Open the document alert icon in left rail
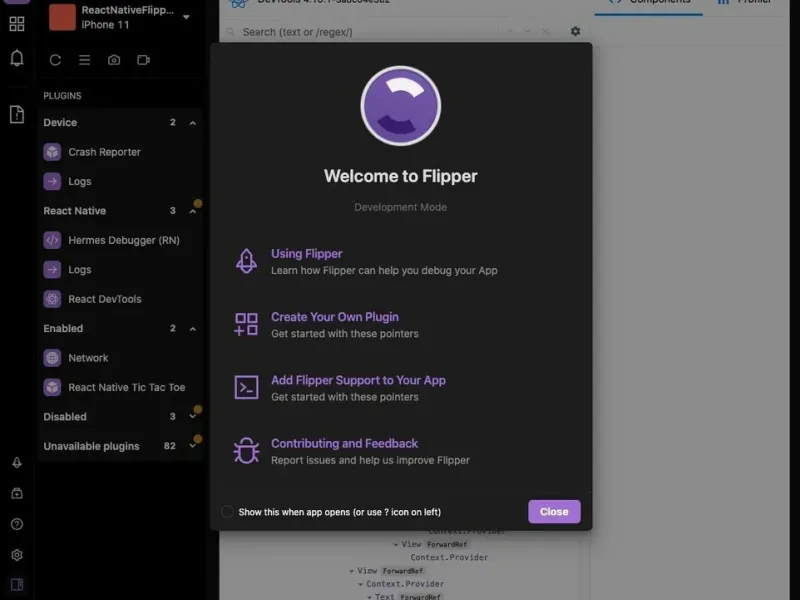Viewport: 800px width, 600px height. [x=17, y=114]
